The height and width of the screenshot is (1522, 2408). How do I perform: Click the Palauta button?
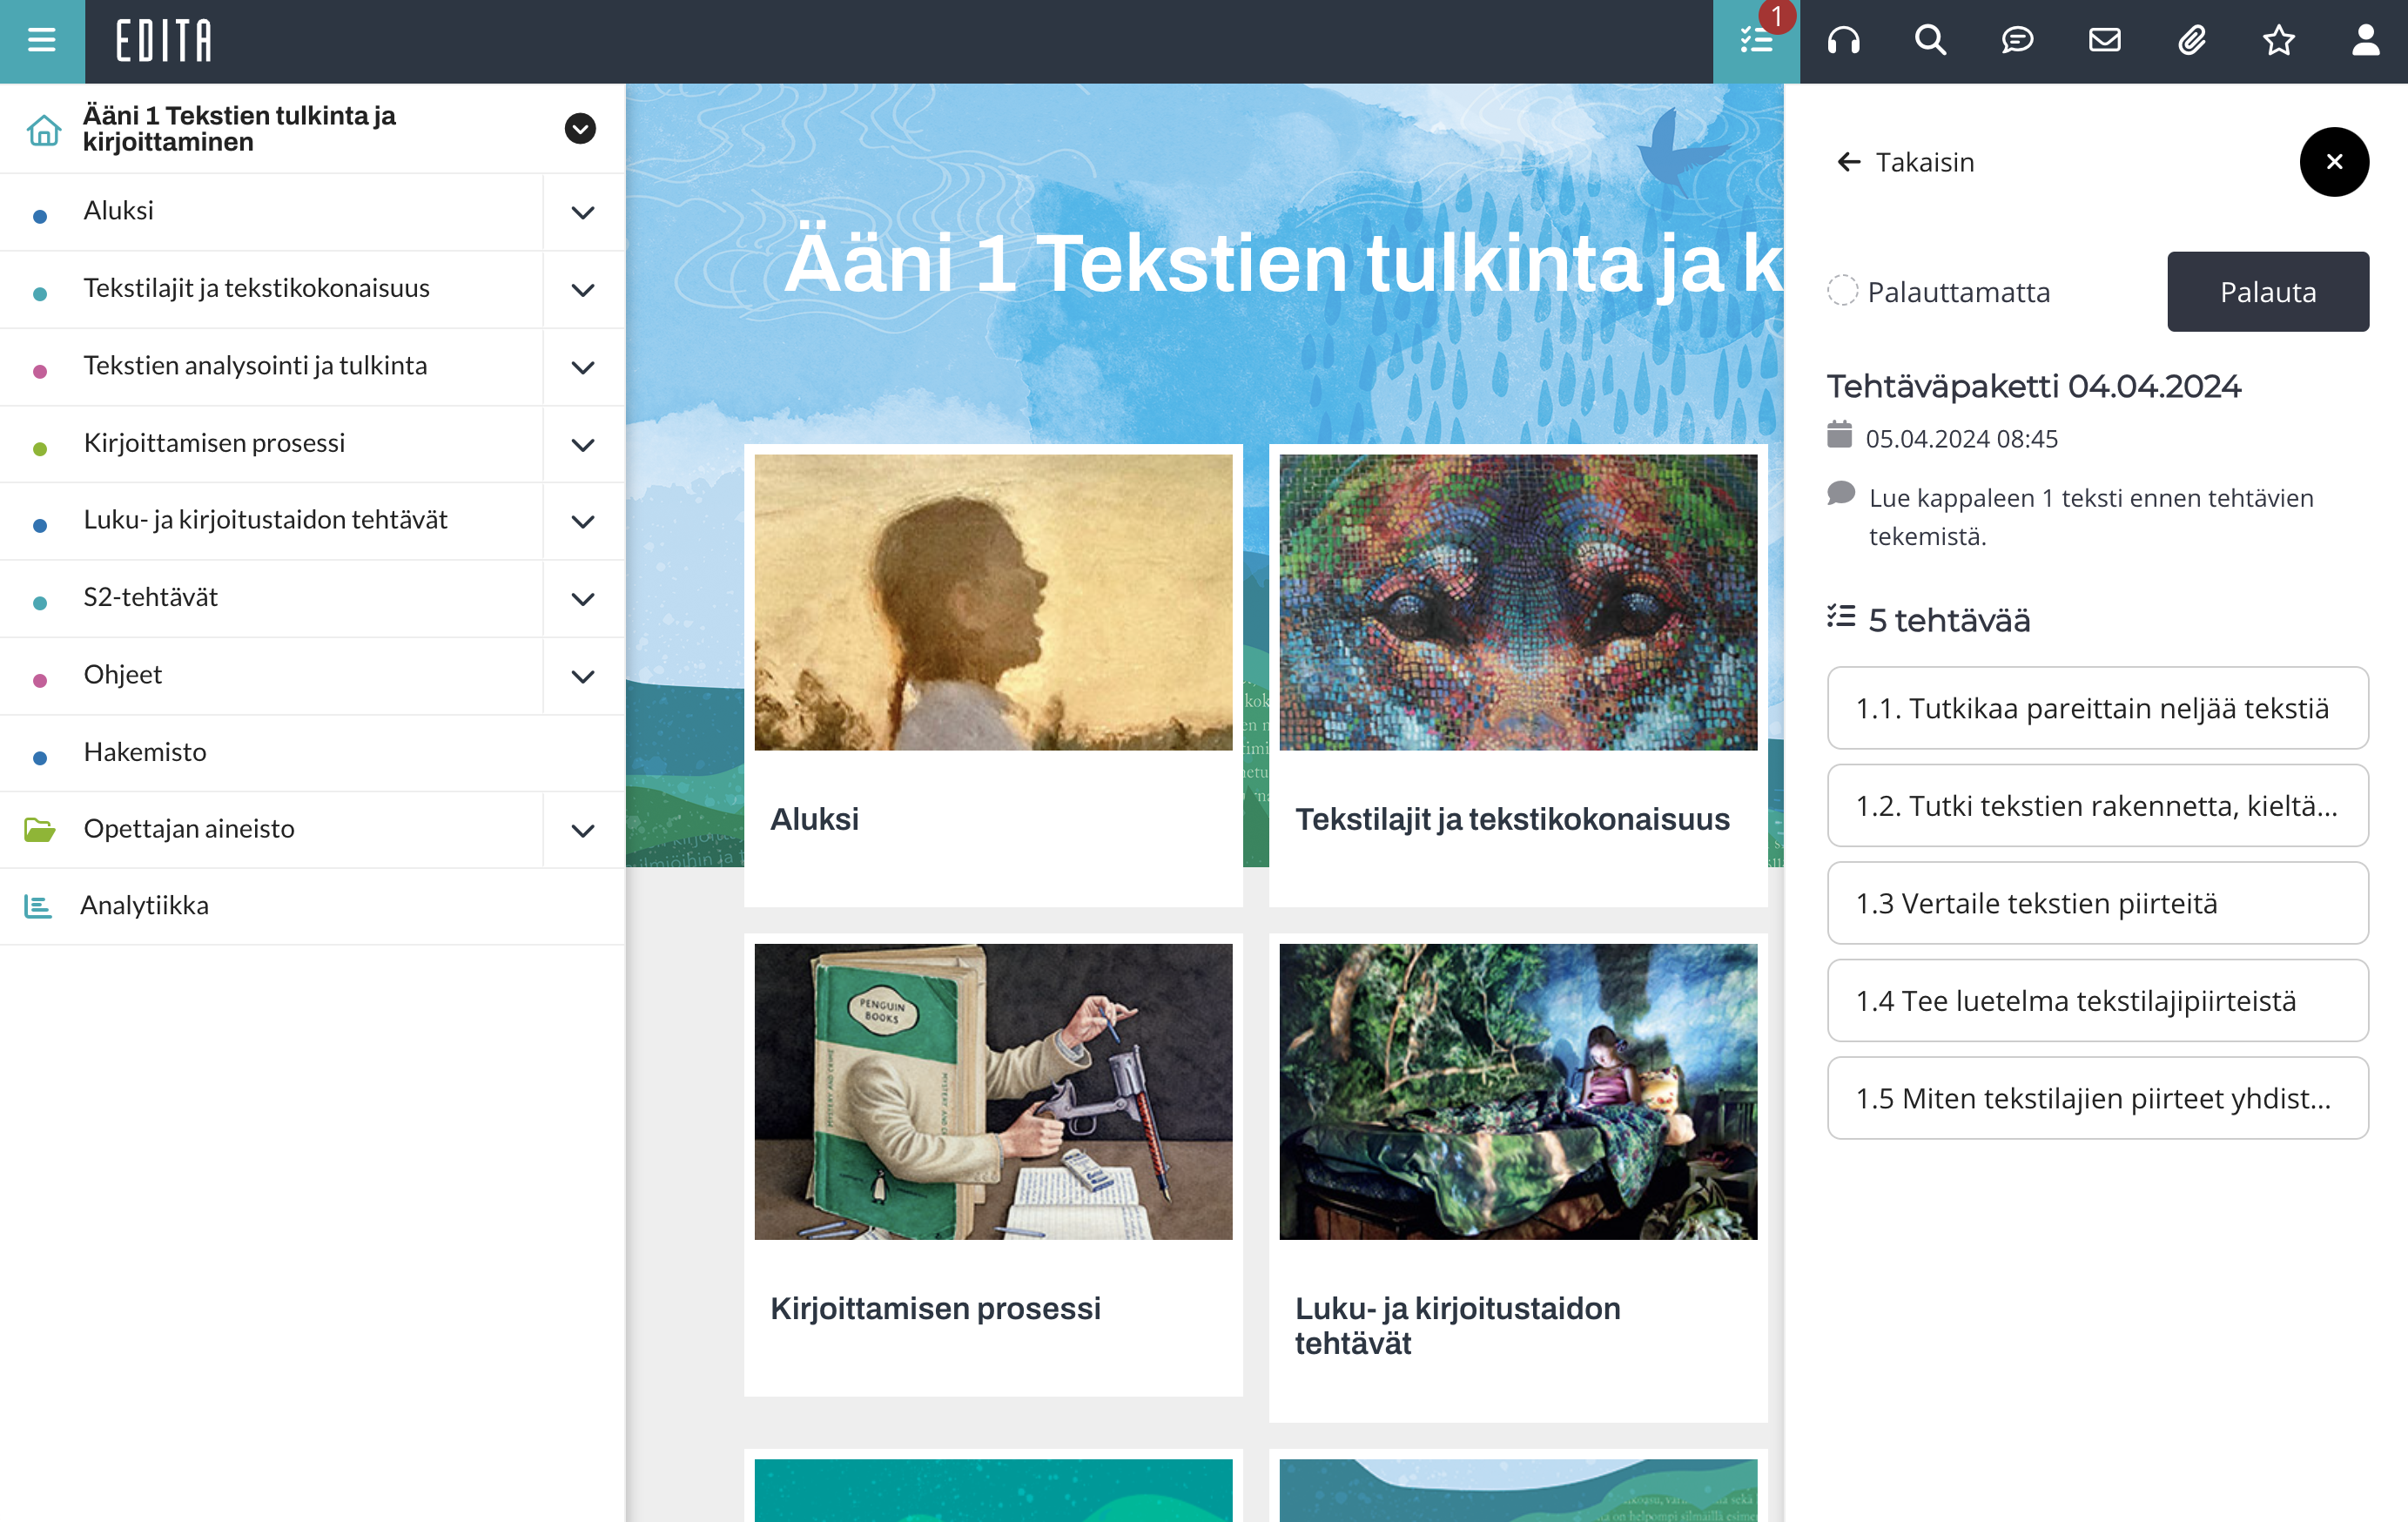pos(2267,291)
